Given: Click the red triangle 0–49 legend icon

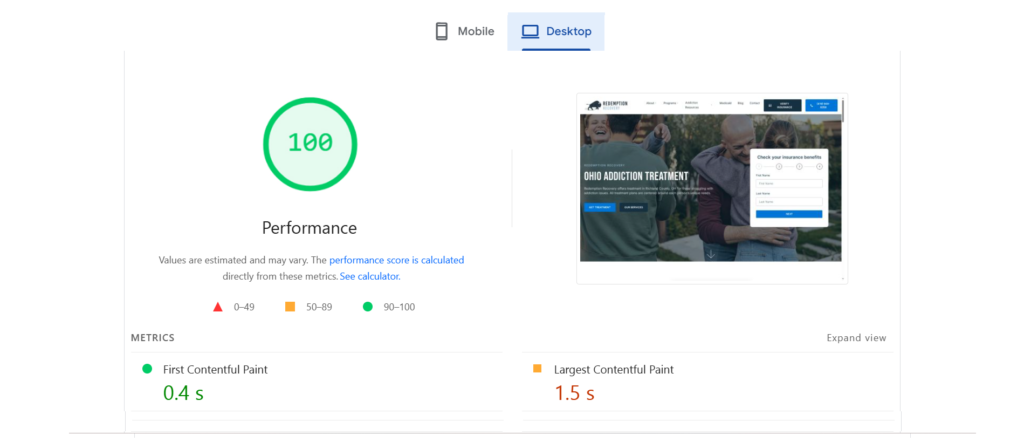Looking at the screenshot, I should click(218, 307).
